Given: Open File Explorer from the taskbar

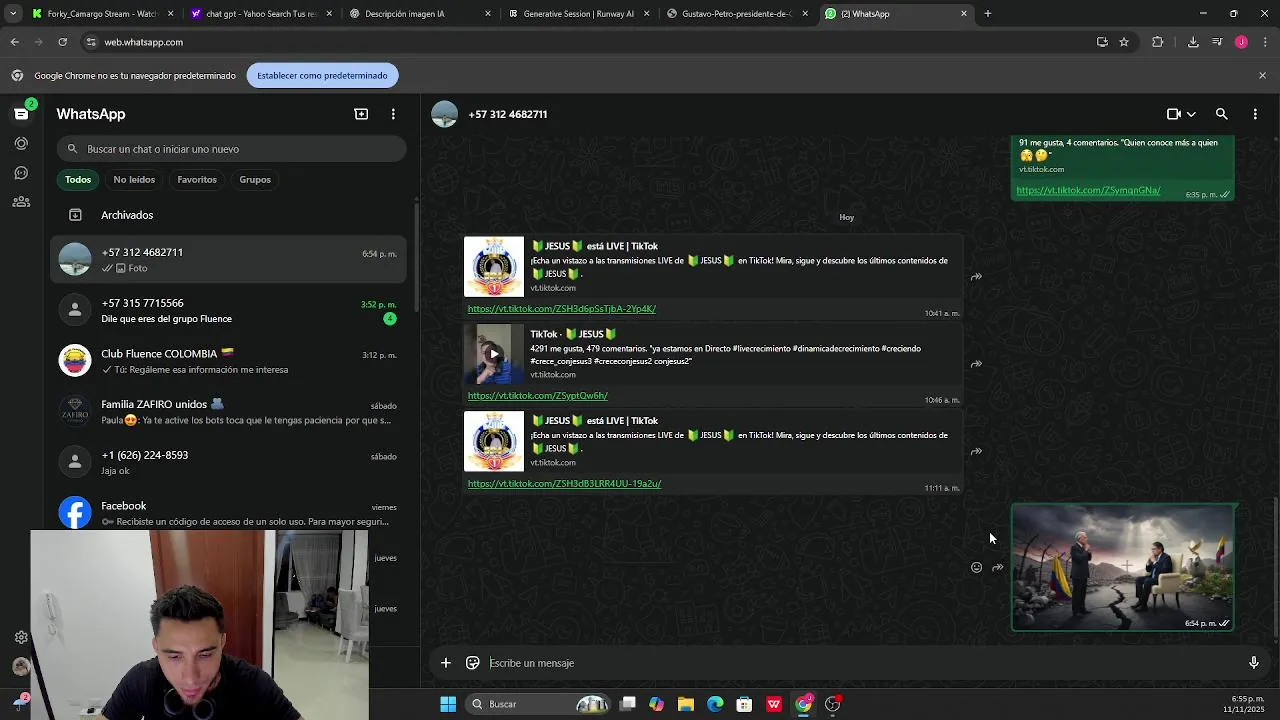Looking at the screenshot, I should [x=686, y=704].
